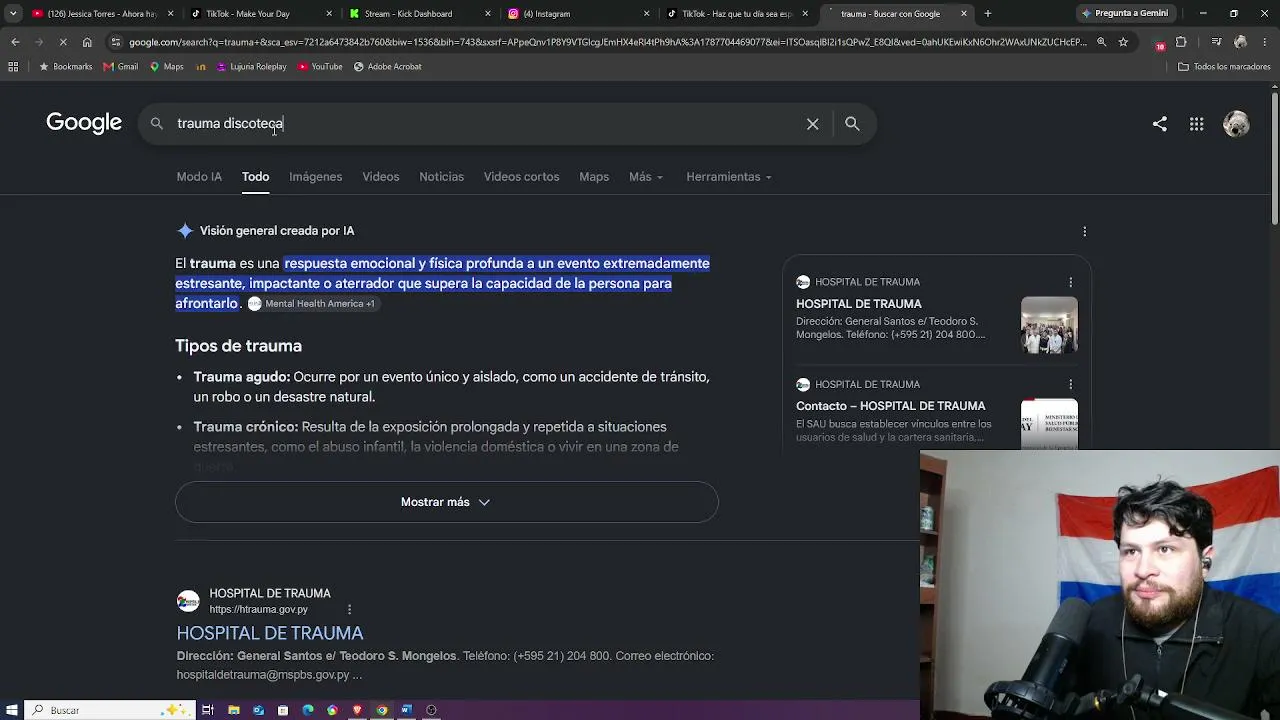Go to browser home page
Viewport: 1280px width, 720px height.
(87, 42)
